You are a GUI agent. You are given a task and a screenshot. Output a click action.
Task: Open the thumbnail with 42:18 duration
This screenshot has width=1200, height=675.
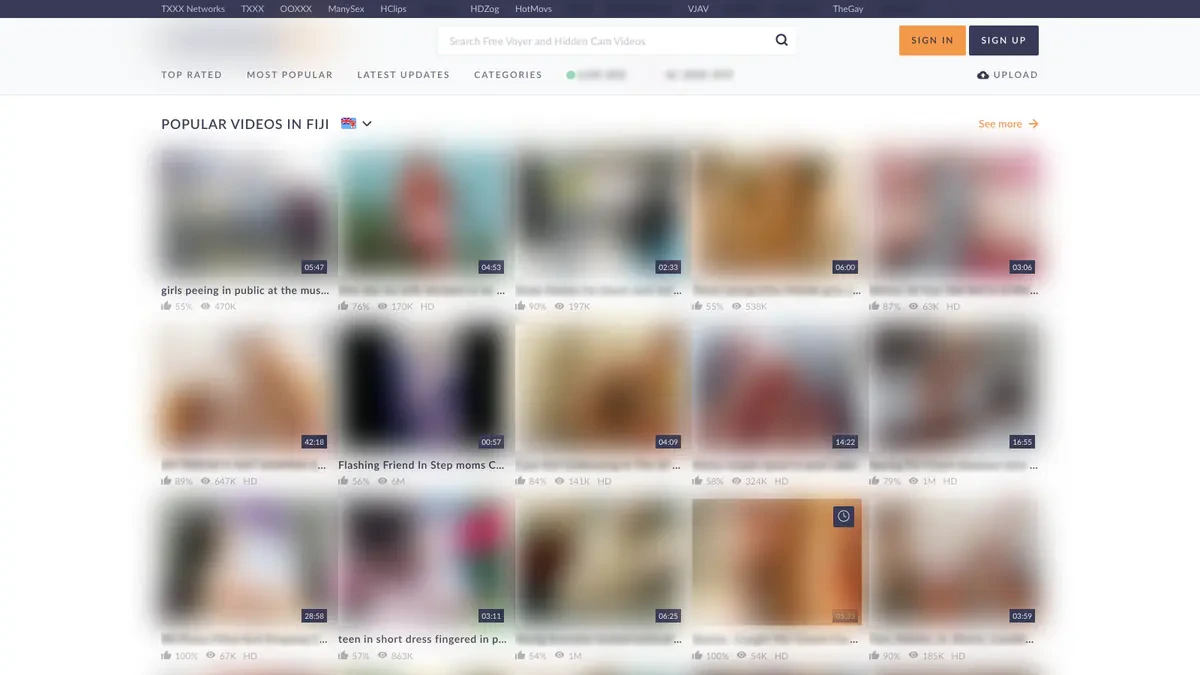tap(246, 388)
